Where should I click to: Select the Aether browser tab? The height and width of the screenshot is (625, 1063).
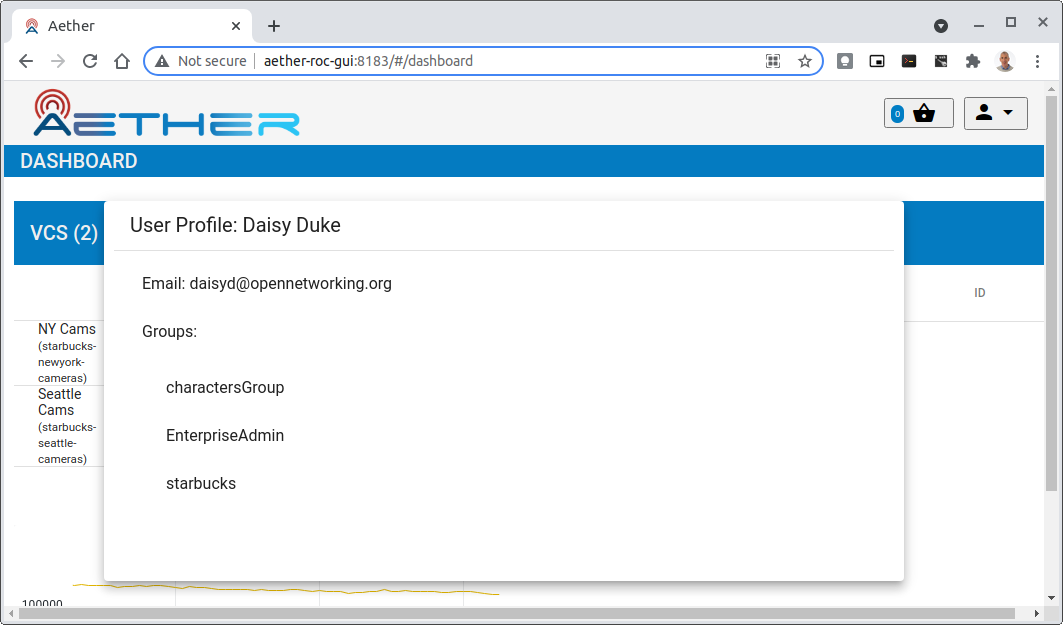coord(120,26)
